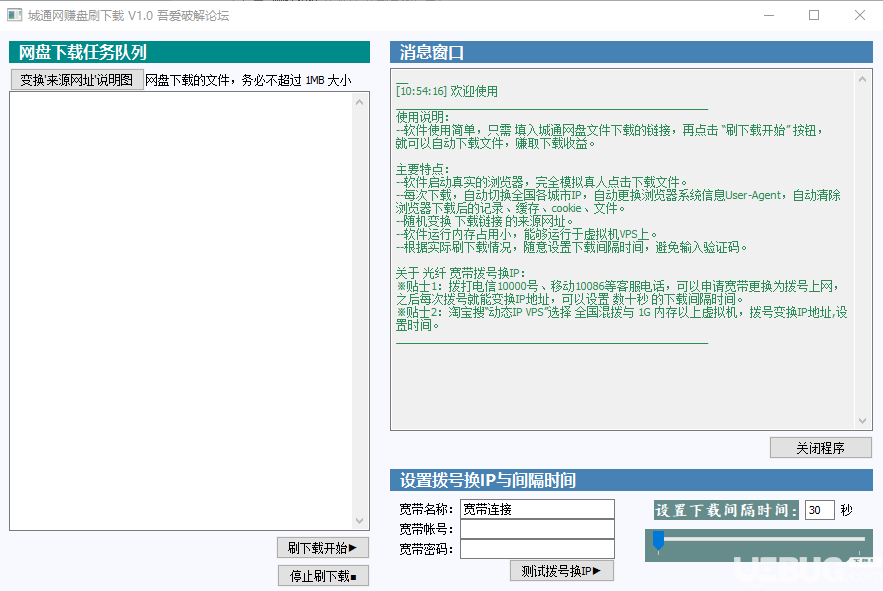This screenshot has height=591, width=883.
Task: Click the application icon in title bar
Action: (15, 15)
